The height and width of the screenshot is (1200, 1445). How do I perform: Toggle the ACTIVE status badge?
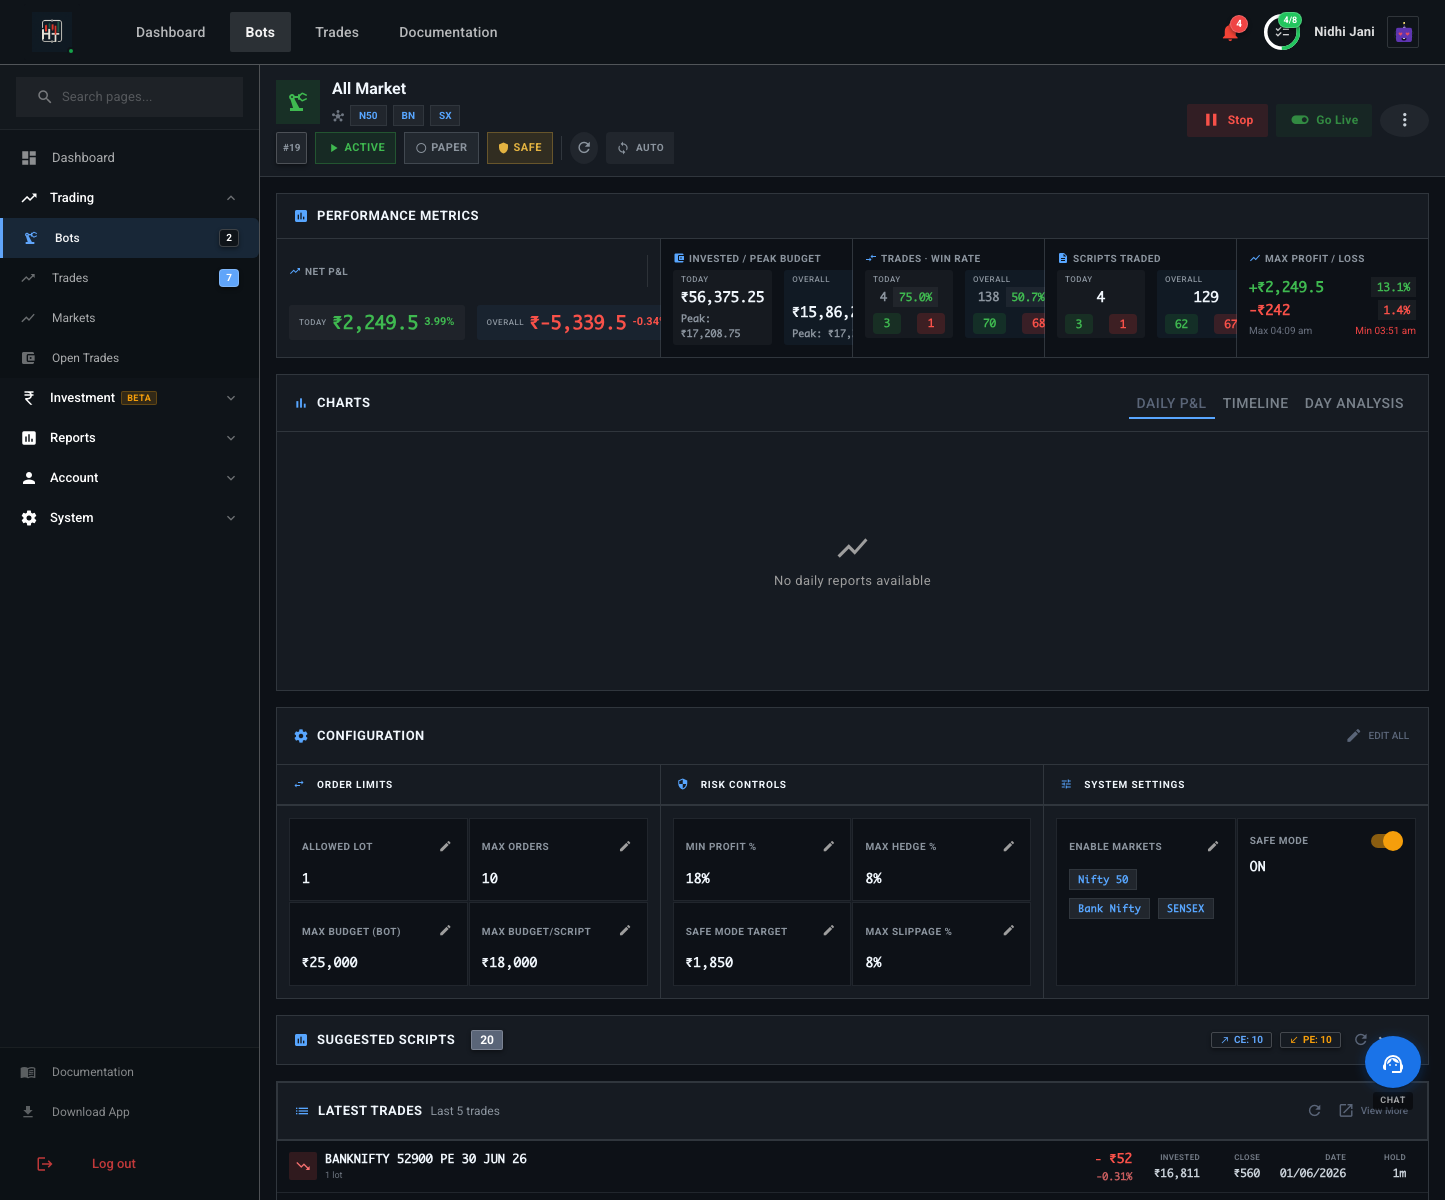(355, 147)
